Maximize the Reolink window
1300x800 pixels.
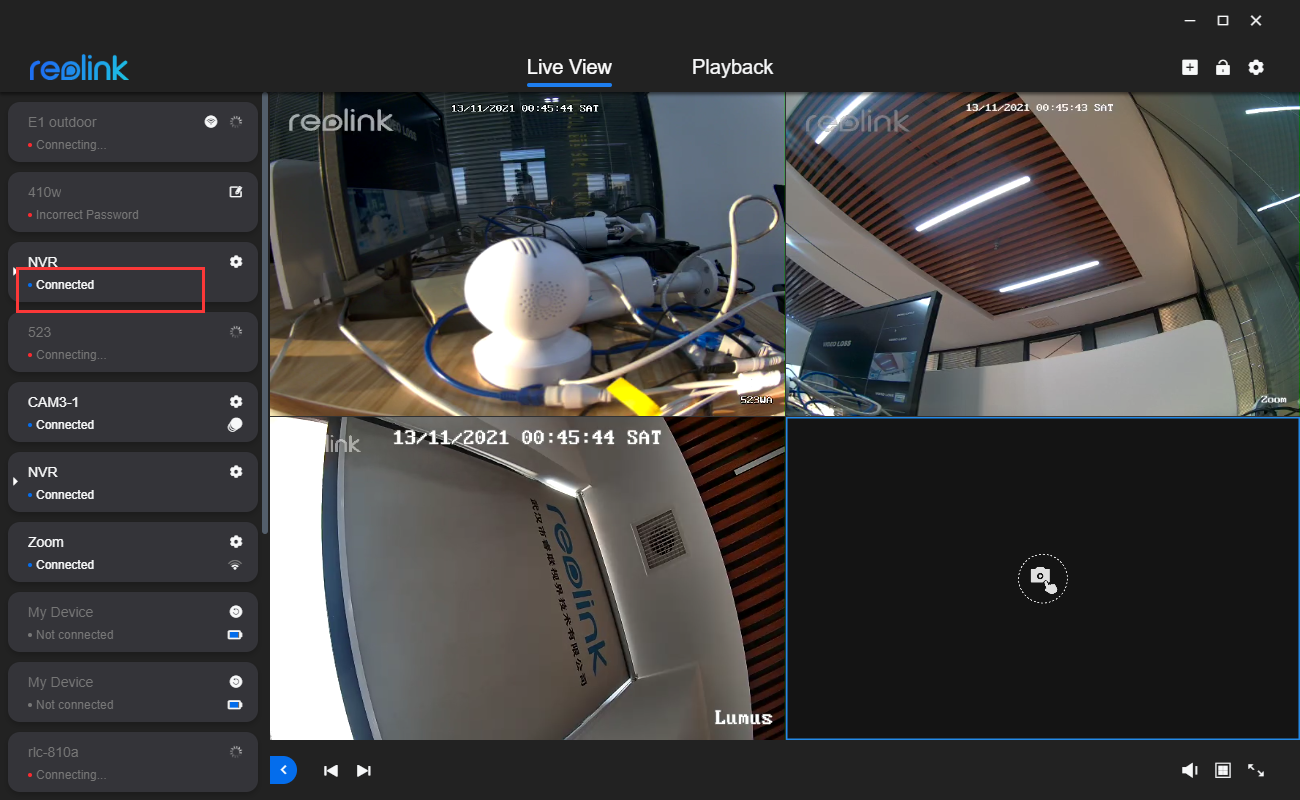click(x=1222, y=21)
